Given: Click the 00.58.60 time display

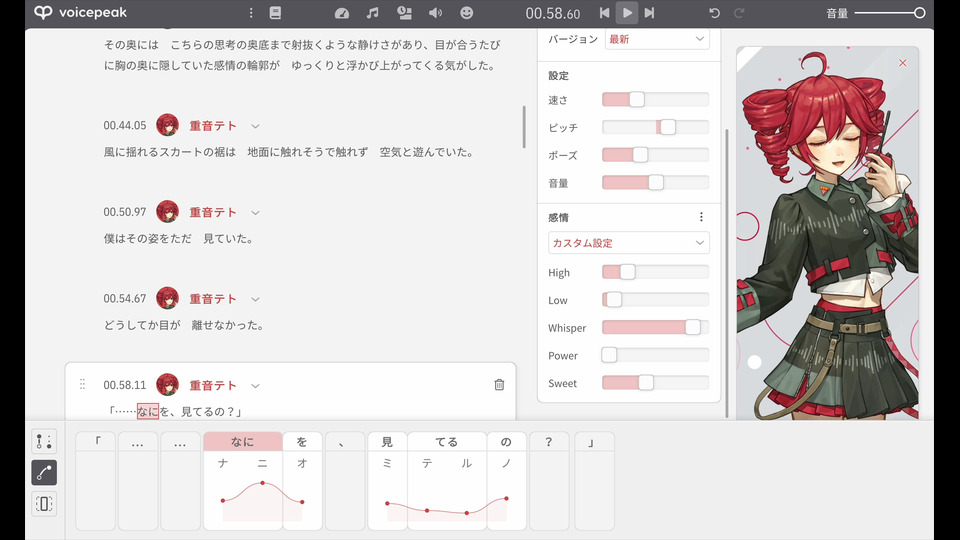Looking at the screenshot, I should [x=553, y=13].
